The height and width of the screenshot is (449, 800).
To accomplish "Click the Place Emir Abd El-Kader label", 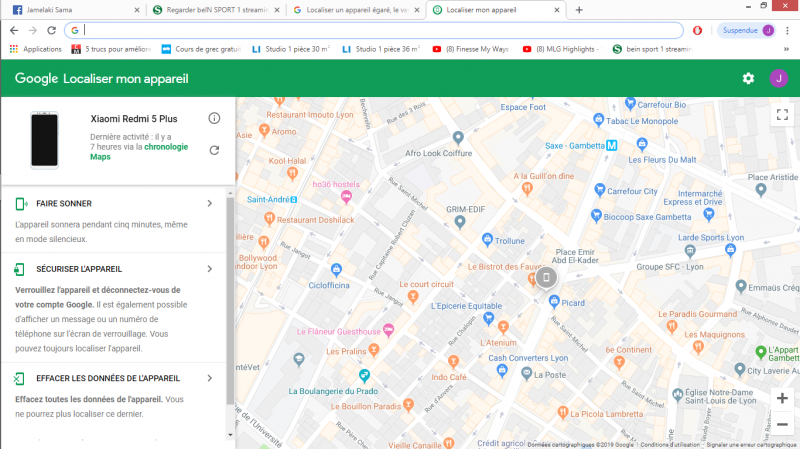I will click(575, 256).
